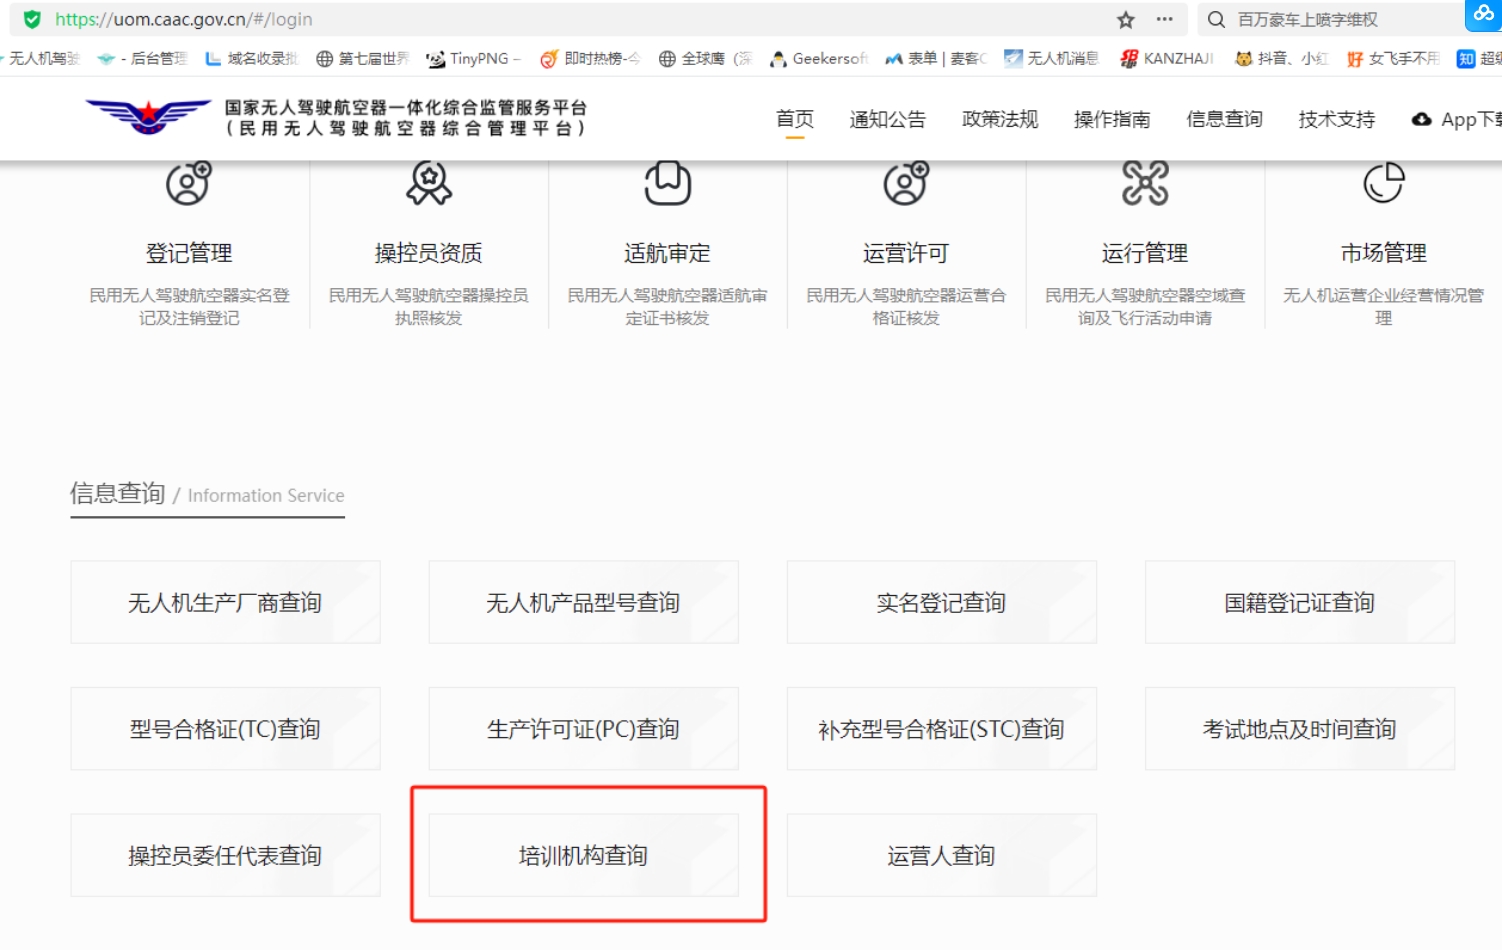Click the 运营人查询 button
The width and height of the screenshot is (1502, 950).
(x=941, y=855)
